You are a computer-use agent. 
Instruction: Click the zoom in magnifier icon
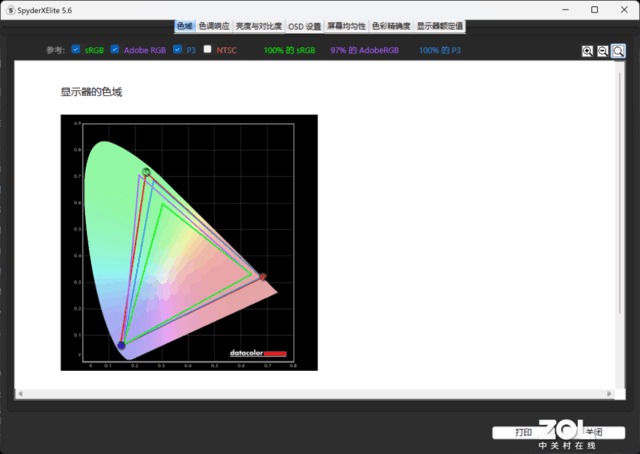click(x=587, y=51)
